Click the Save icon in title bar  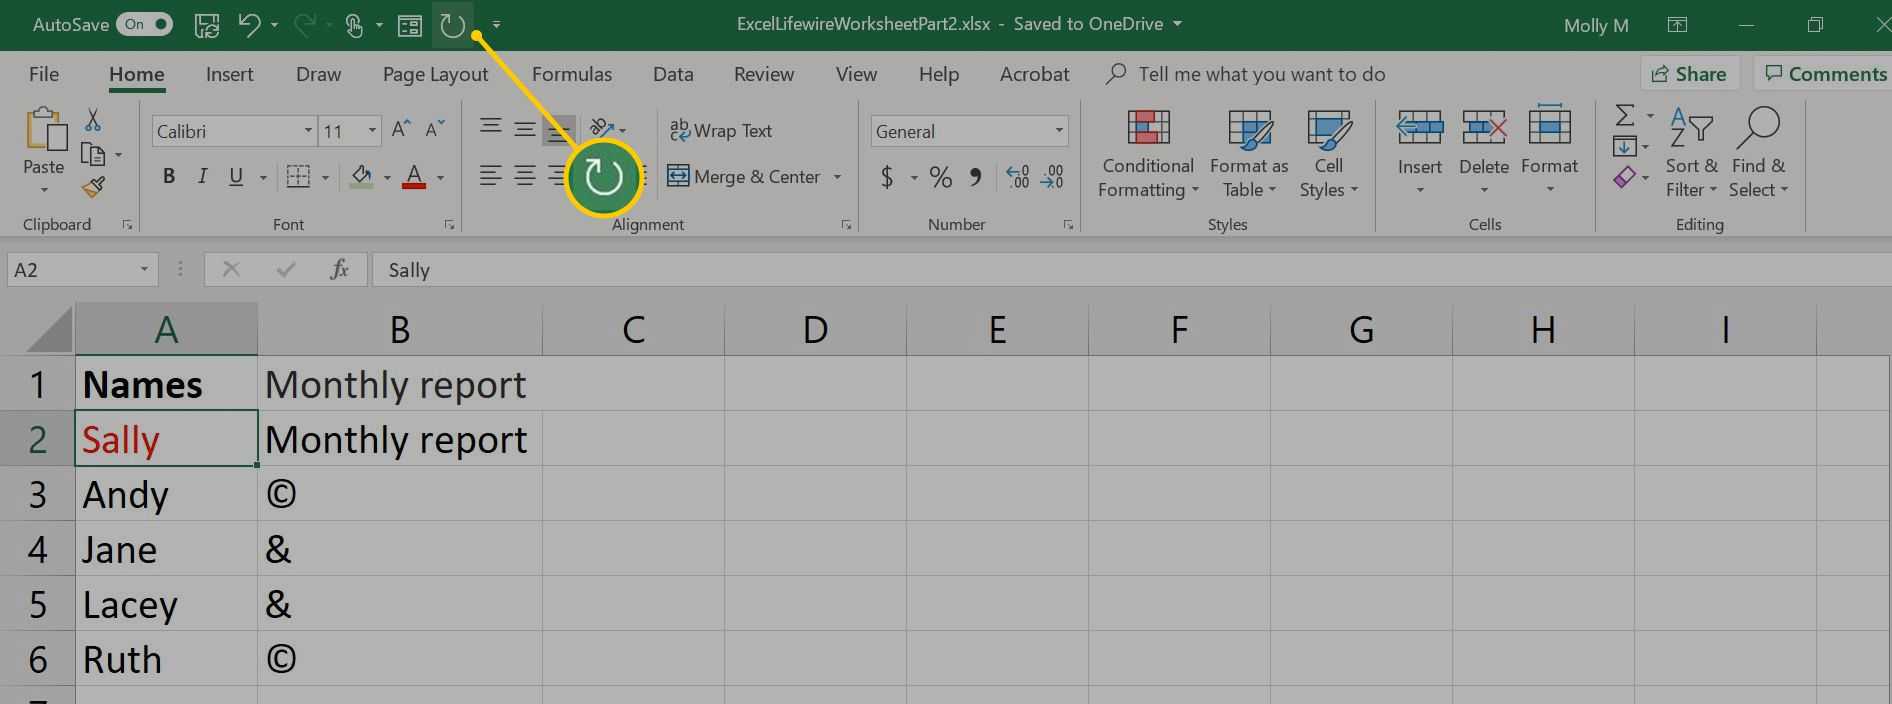point(207,25)
